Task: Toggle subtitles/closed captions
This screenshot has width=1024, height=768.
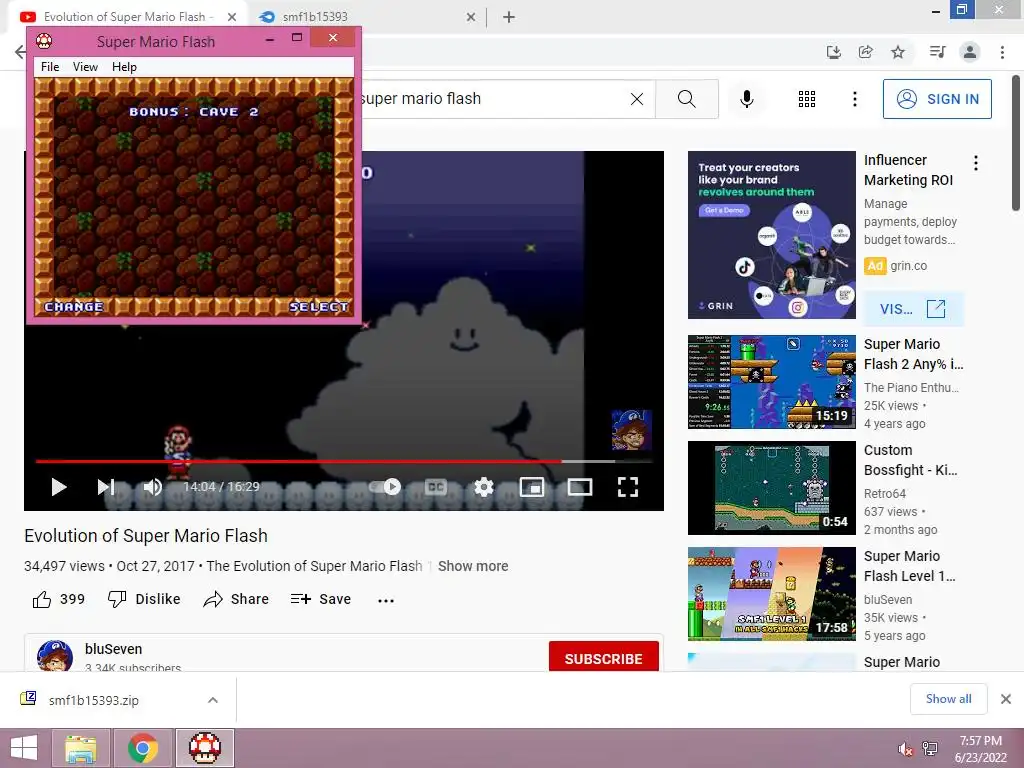Action: tap(436, 487)
